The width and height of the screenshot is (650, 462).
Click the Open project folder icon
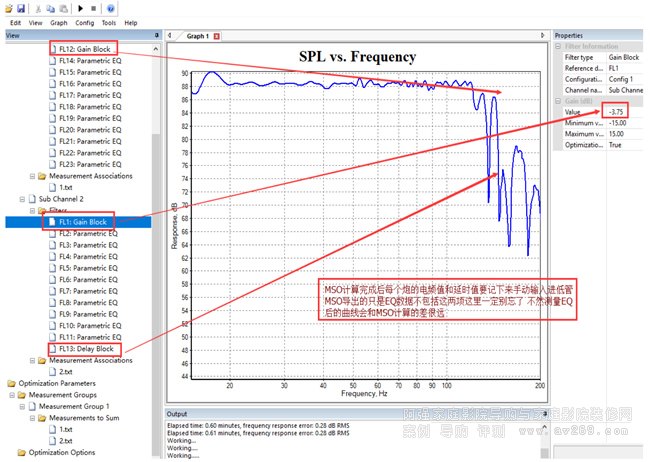(9, 8)
